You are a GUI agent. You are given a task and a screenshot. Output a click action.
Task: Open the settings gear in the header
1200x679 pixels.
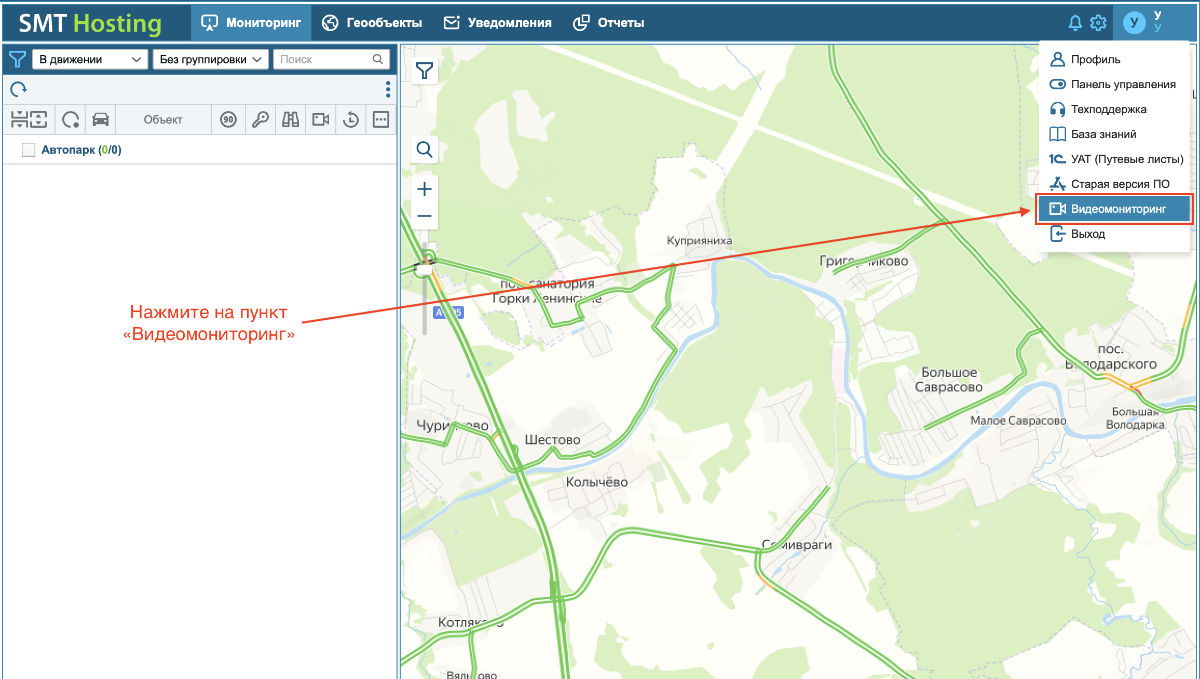coord(1098,23)
